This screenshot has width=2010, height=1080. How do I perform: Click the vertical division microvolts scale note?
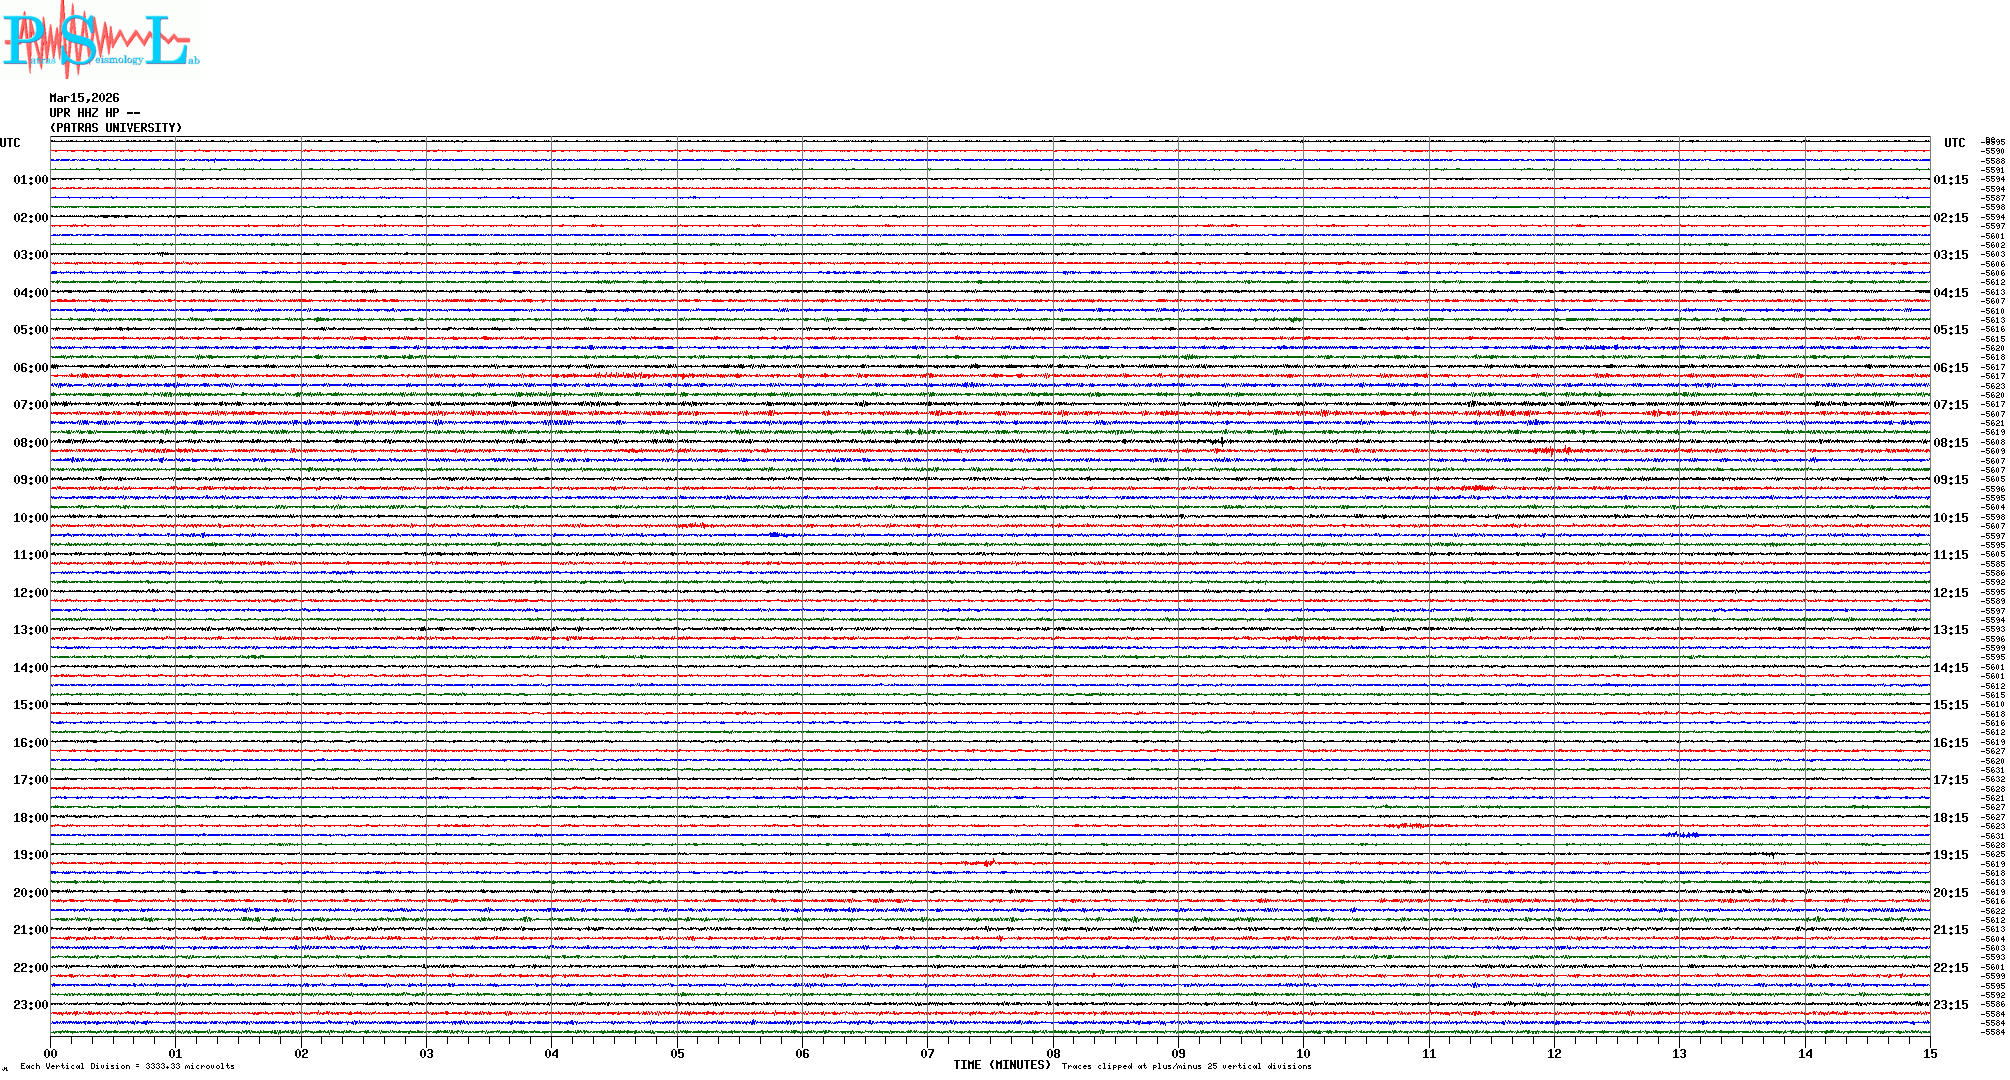point(127,1066)
